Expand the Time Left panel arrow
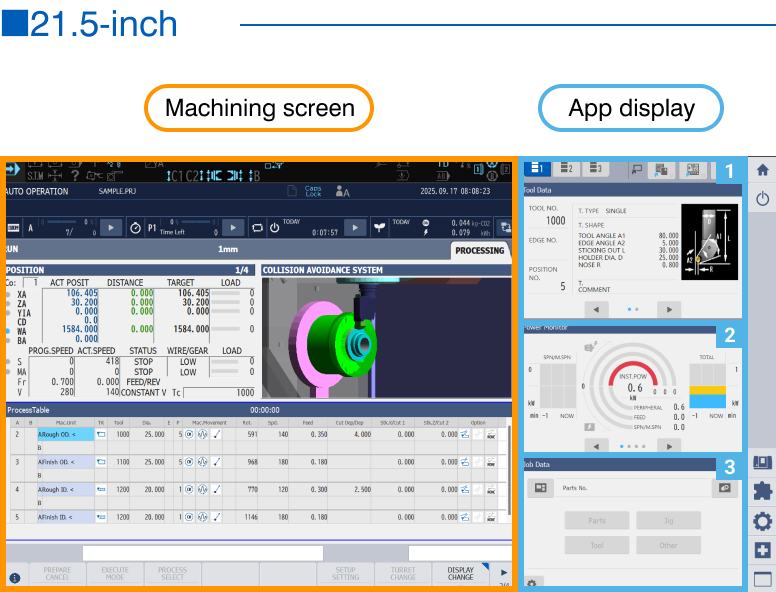Screen dimensions: 776x592 click(x=232, y=227)
